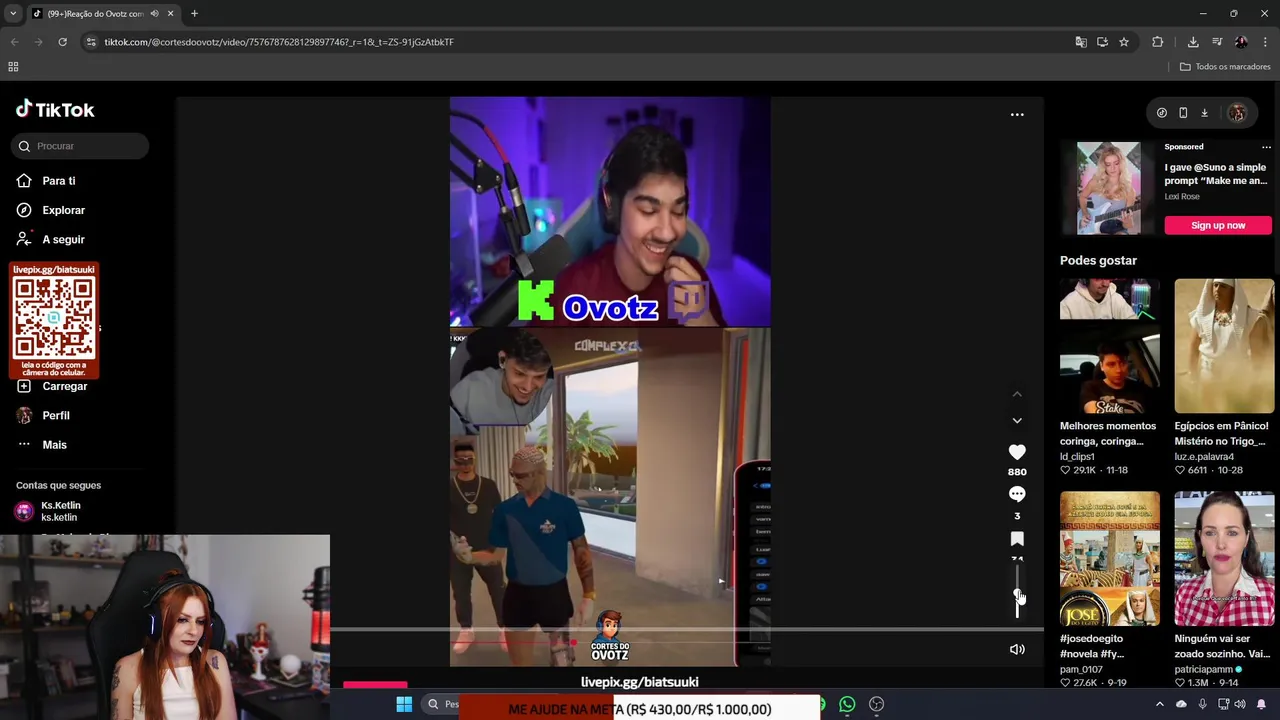Open the pam_0107 author link
Image resolution: width=1280 pixels, height=720 pixels.
click(1081, 670)
